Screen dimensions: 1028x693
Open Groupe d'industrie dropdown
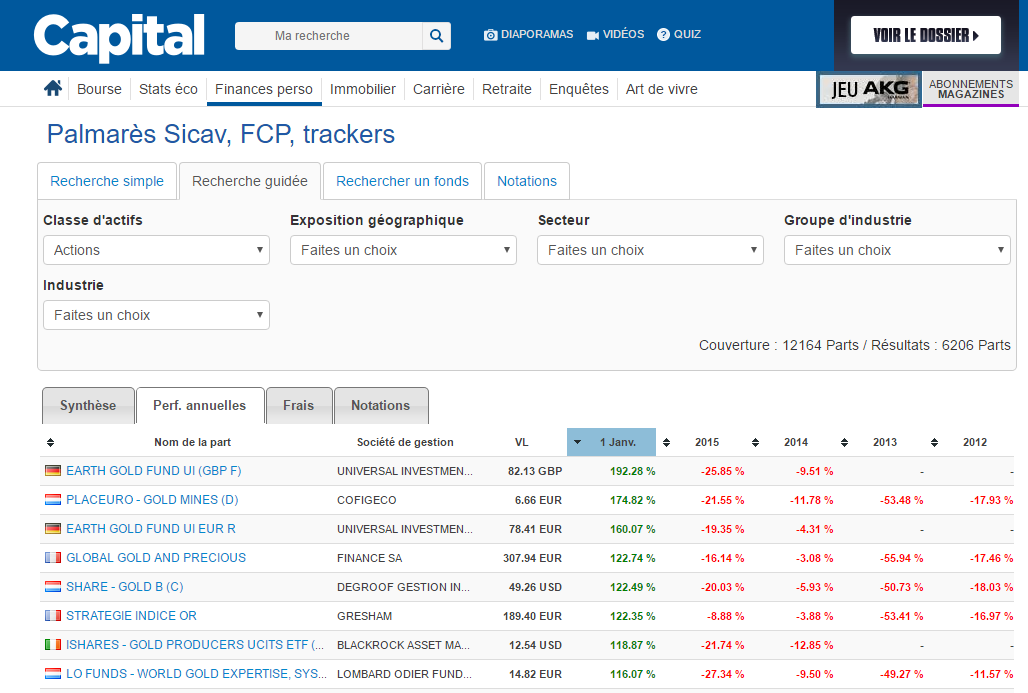(898, 250)
